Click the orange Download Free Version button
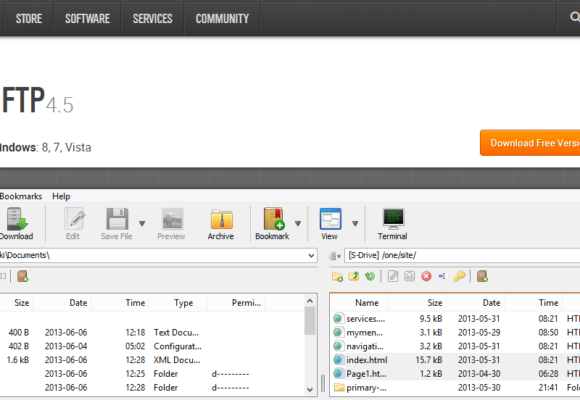Viewport: 580px width, 400px height. (530, 143)
